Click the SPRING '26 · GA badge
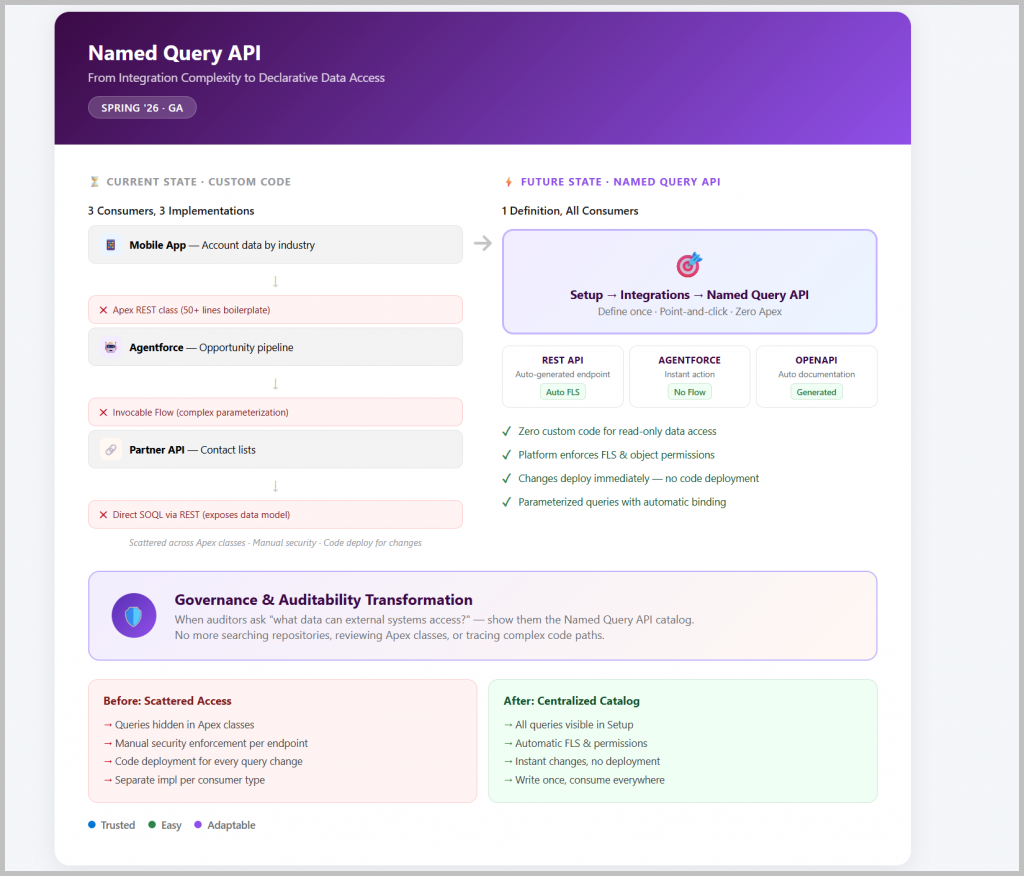This screenshot has height=876, width=1024. [x=142, y=107]
